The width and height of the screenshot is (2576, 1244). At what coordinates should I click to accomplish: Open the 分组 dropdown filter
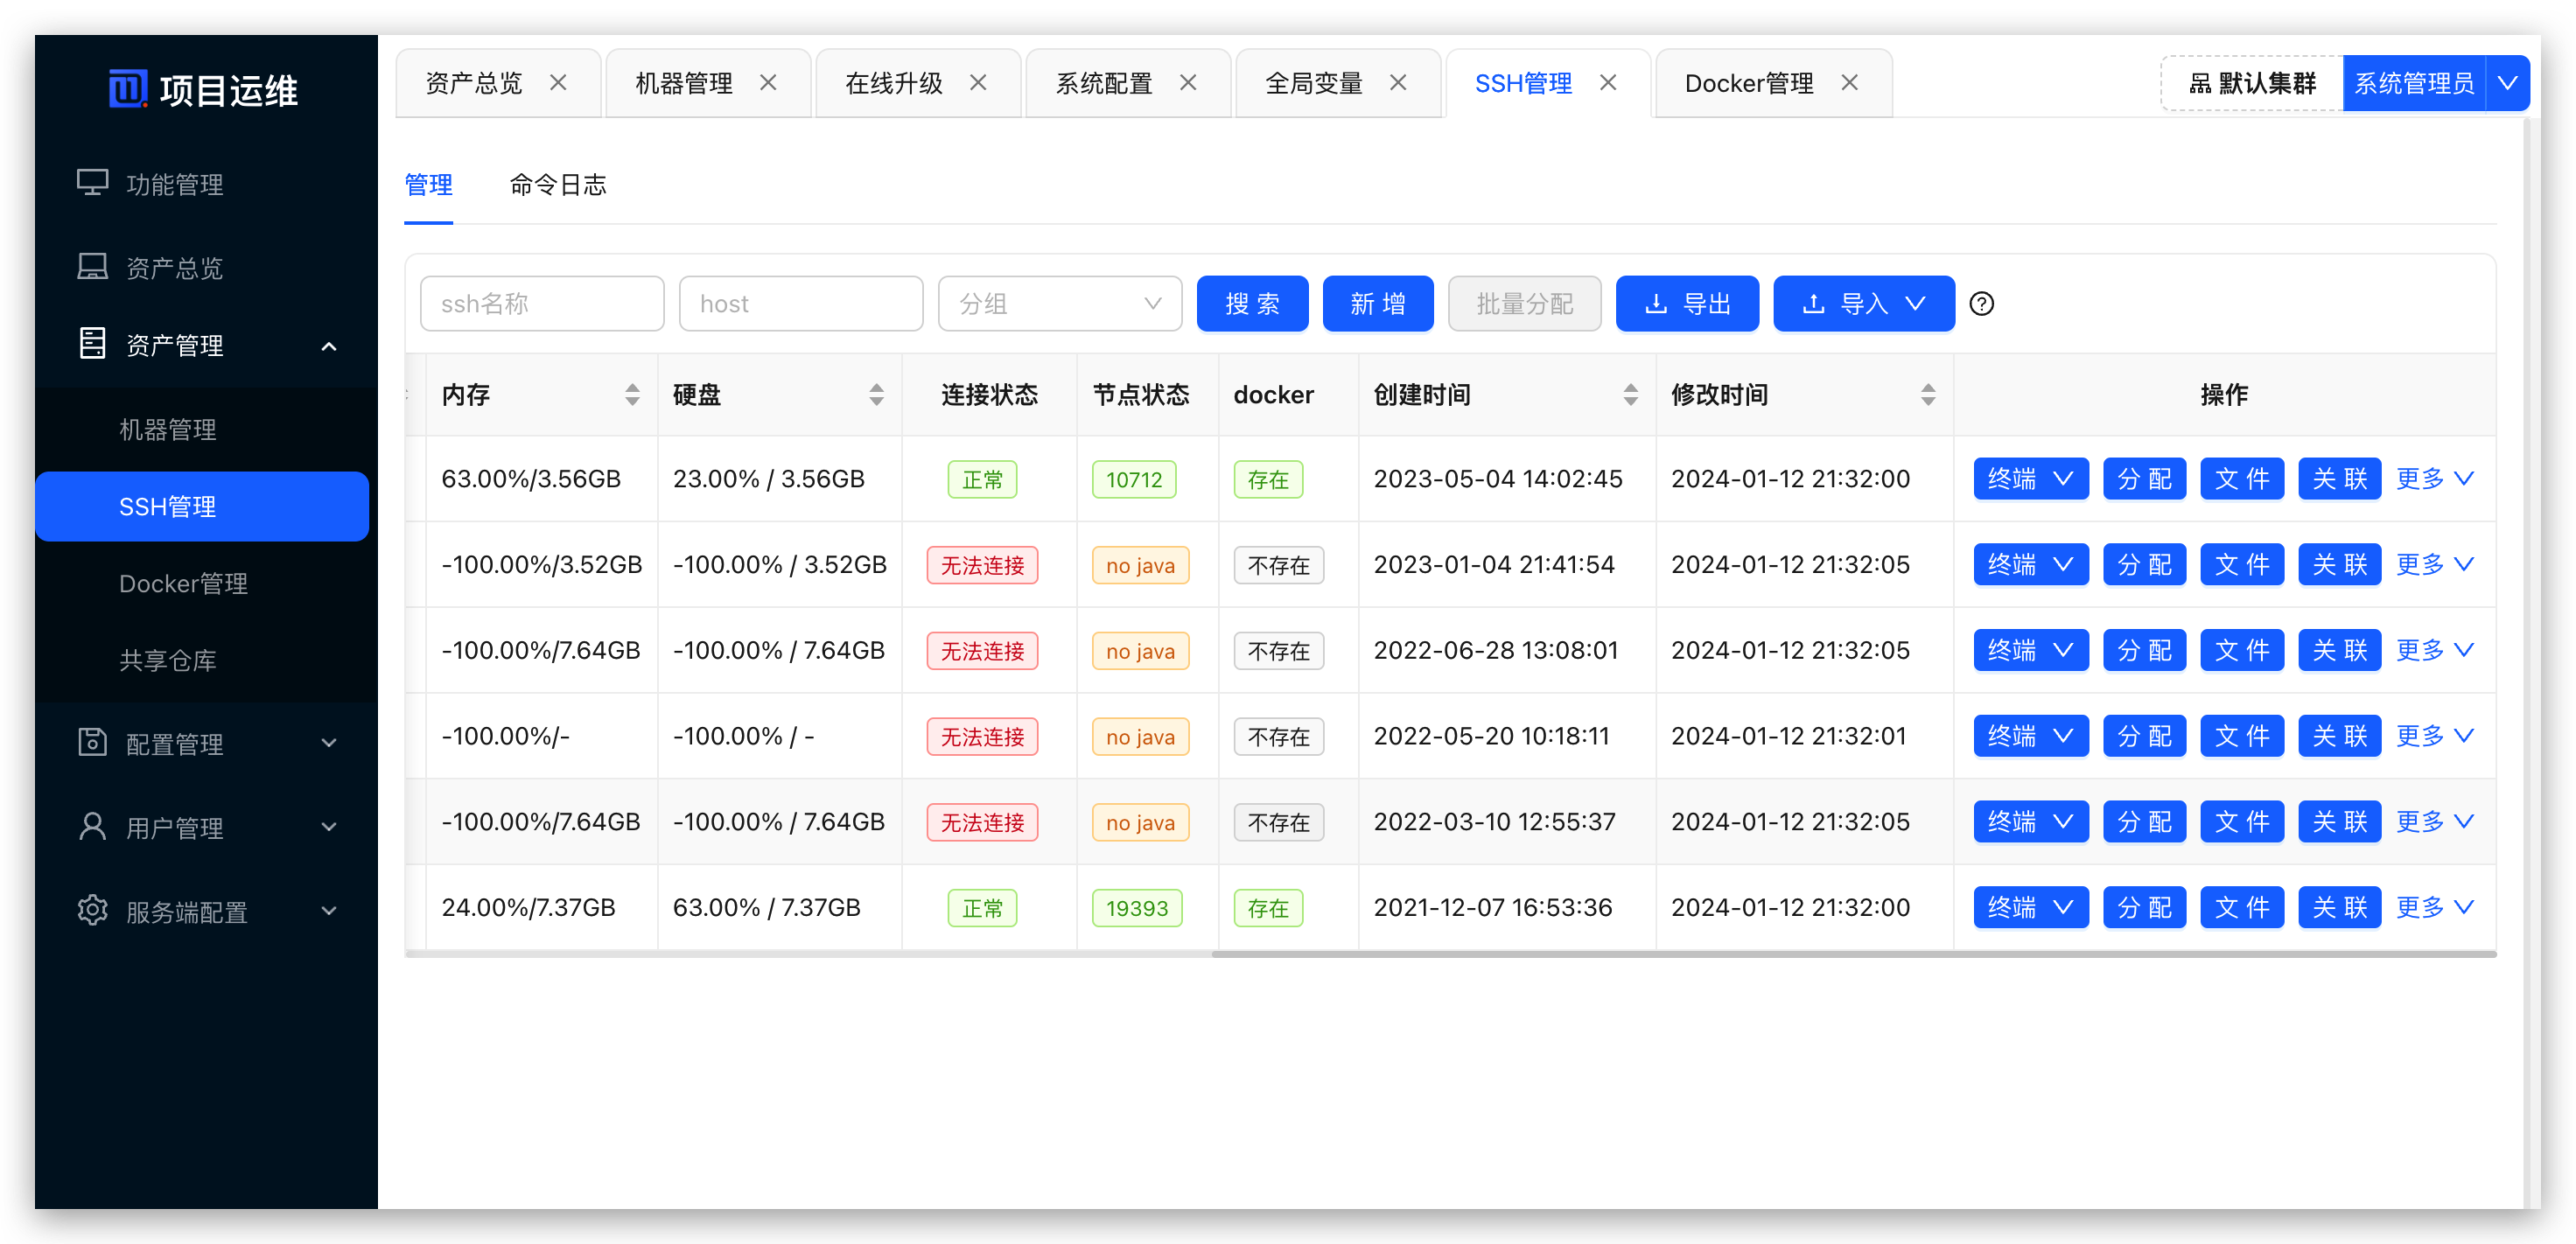pyautogui.click(x=1059, y=304)
